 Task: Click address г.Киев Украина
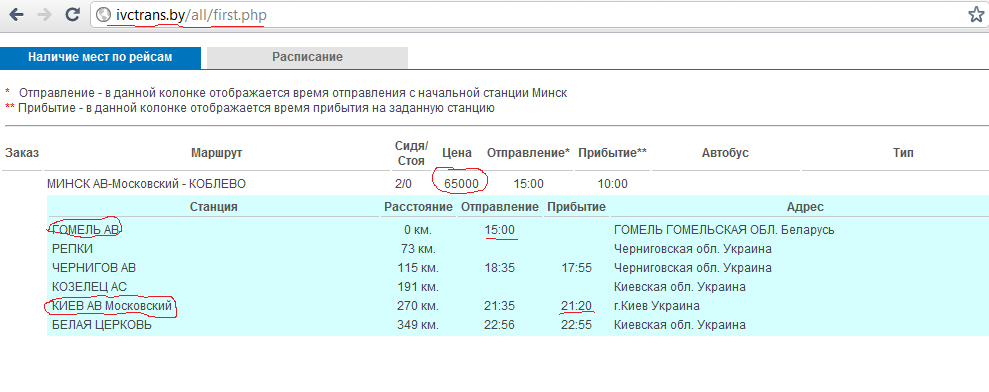[657, 306]
